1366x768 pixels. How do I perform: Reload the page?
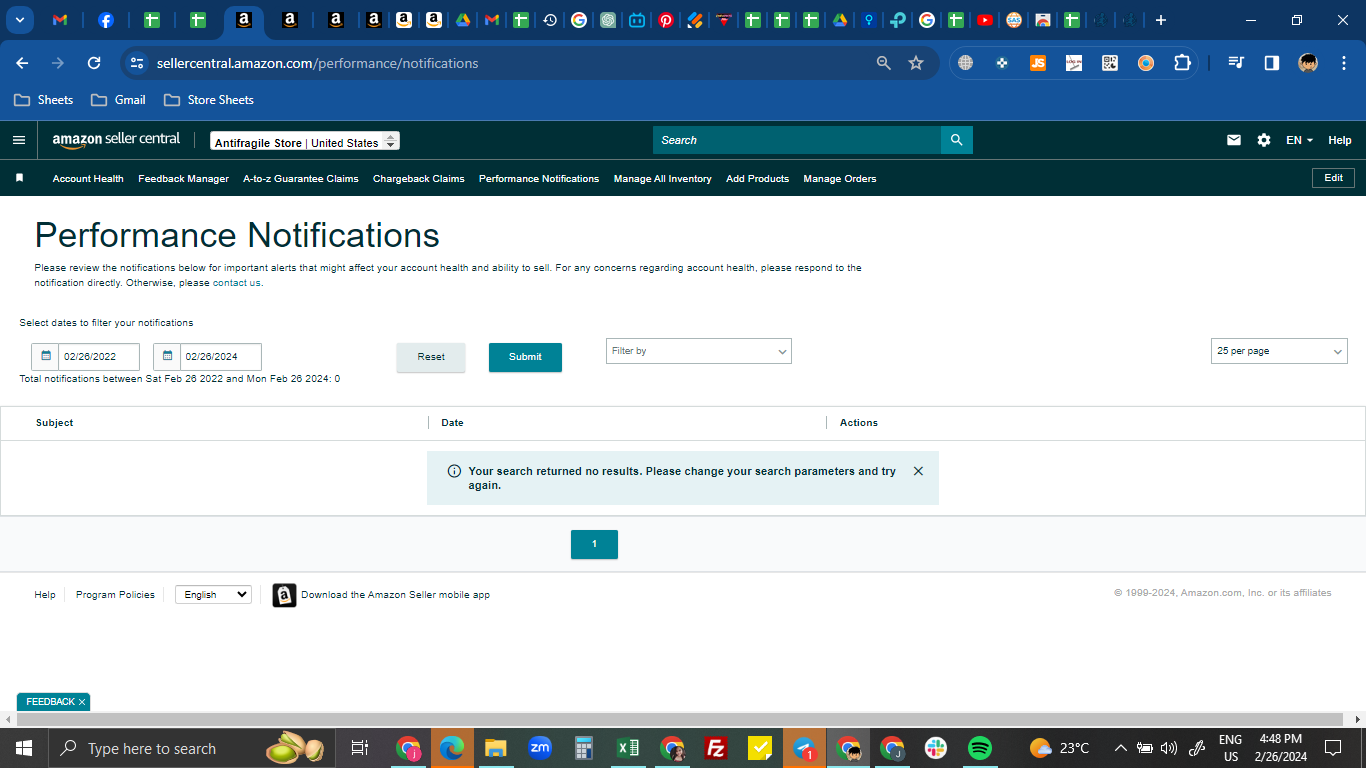tap(94, 63)
